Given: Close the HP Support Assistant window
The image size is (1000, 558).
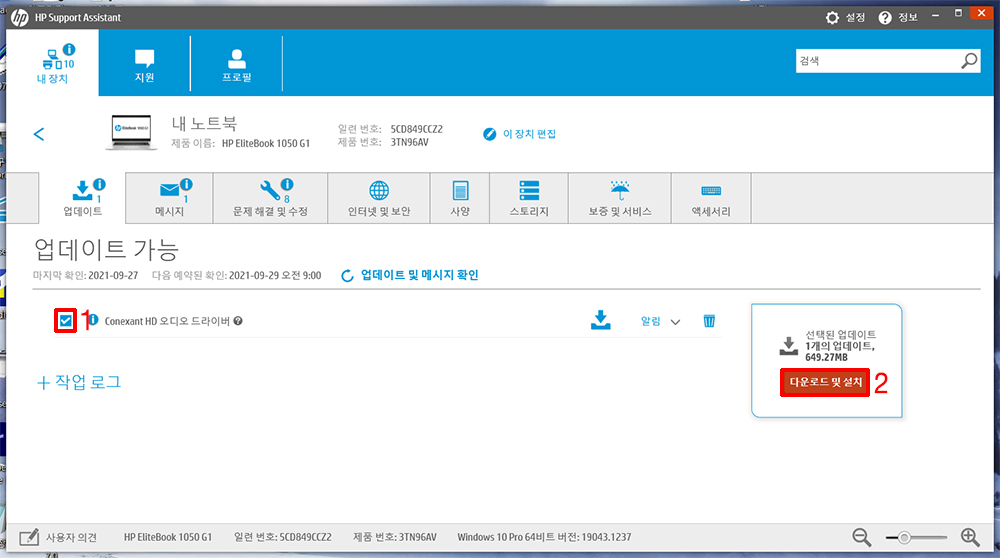Looking at the screenshot, I should pos(982,13).
